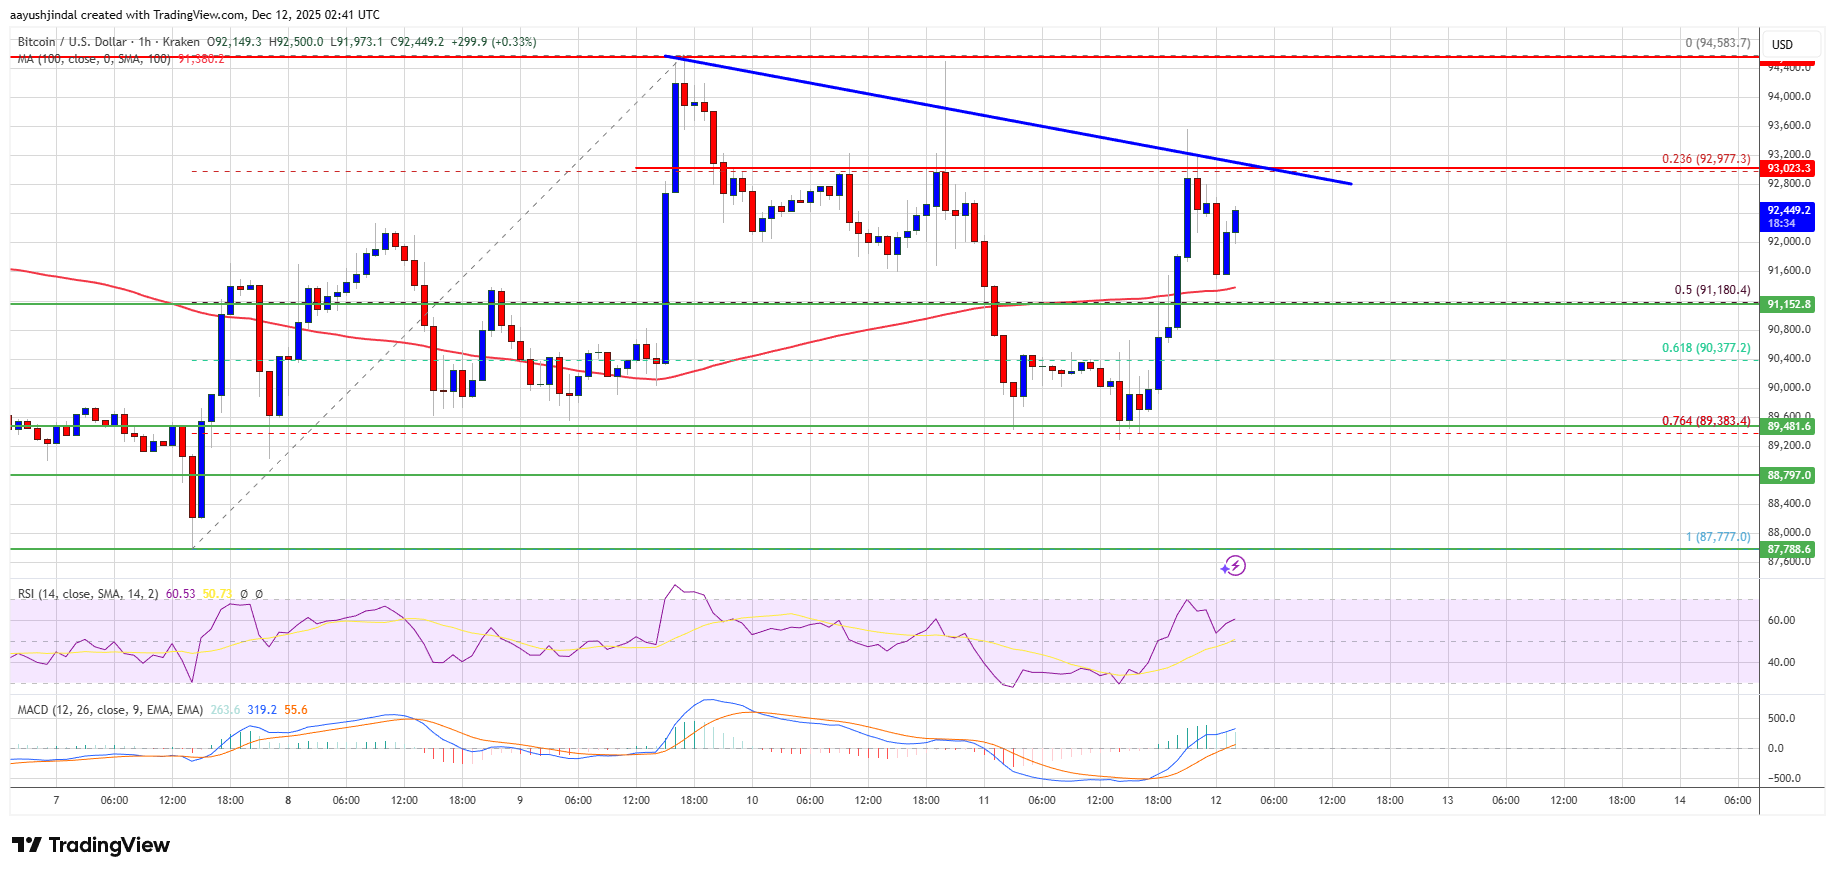Screen dimensions: 1835x875
Task: Click the blue current price label 92,449.2
Action: click(x=1787, y=216)
